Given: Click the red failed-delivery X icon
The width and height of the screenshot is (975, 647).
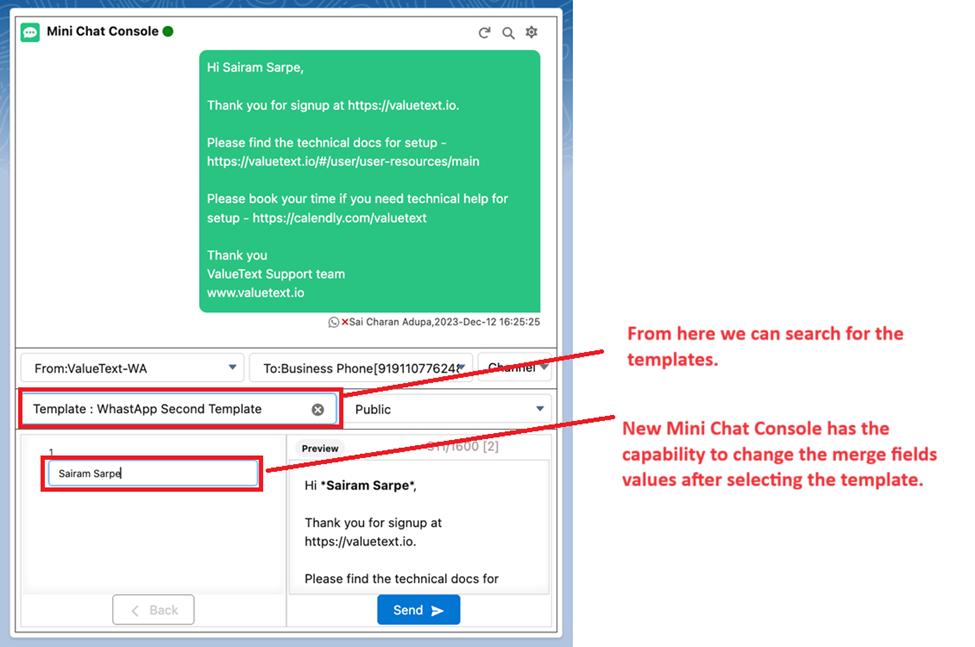Looking at the screenshot, I should (345, 322).
